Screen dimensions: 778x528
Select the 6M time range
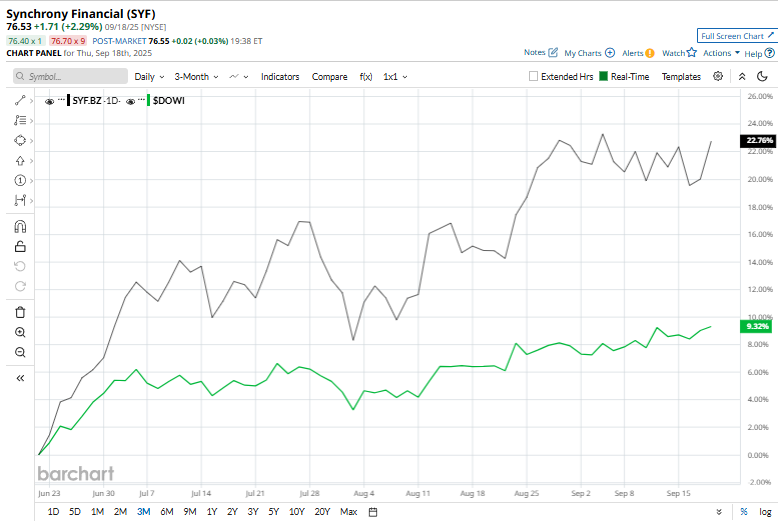167,512
